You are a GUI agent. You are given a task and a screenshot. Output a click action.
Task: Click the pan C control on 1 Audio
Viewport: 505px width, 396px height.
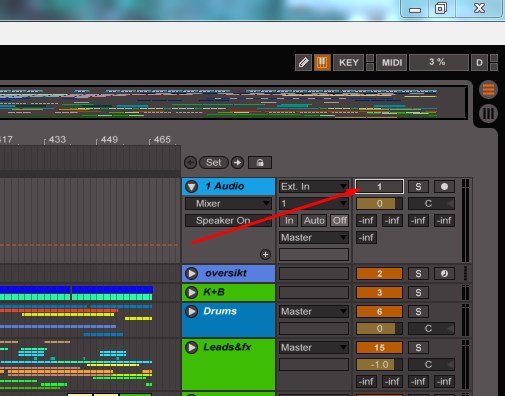click(431, 203)
